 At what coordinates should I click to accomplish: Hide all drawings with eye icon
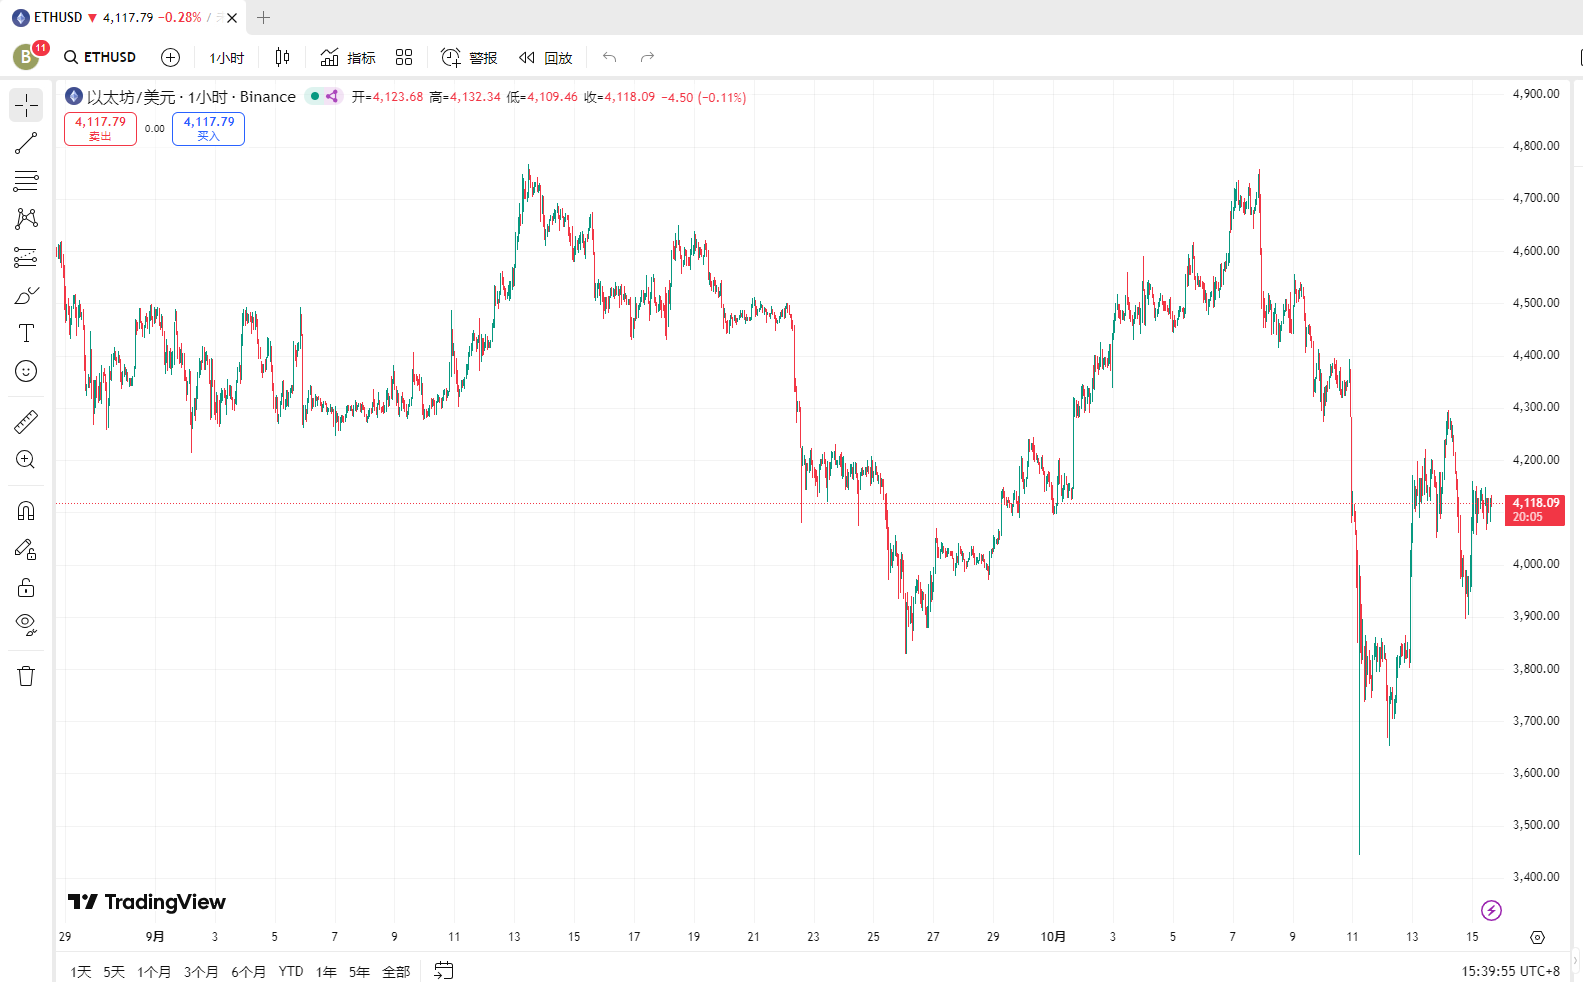tap(26, 625)
